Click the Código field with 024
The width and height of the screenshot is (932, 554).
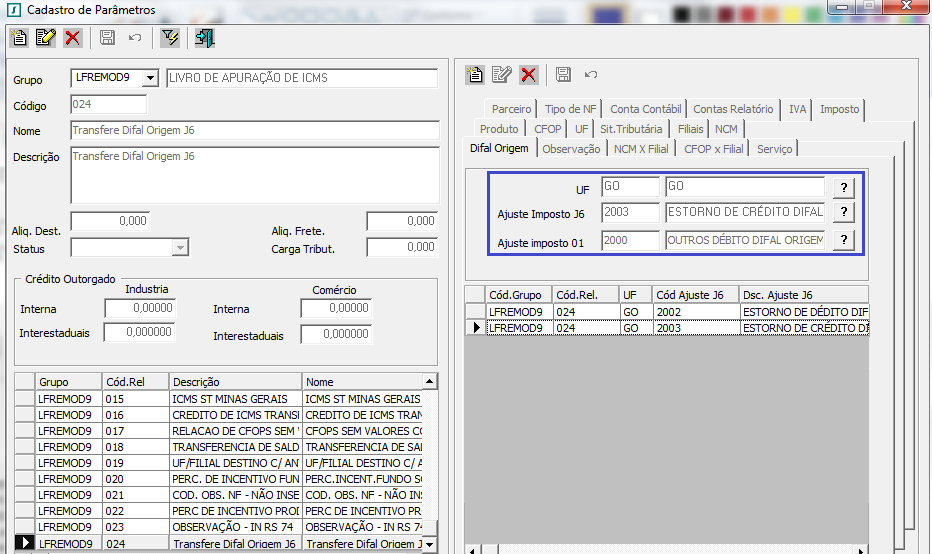pos(108,105)
